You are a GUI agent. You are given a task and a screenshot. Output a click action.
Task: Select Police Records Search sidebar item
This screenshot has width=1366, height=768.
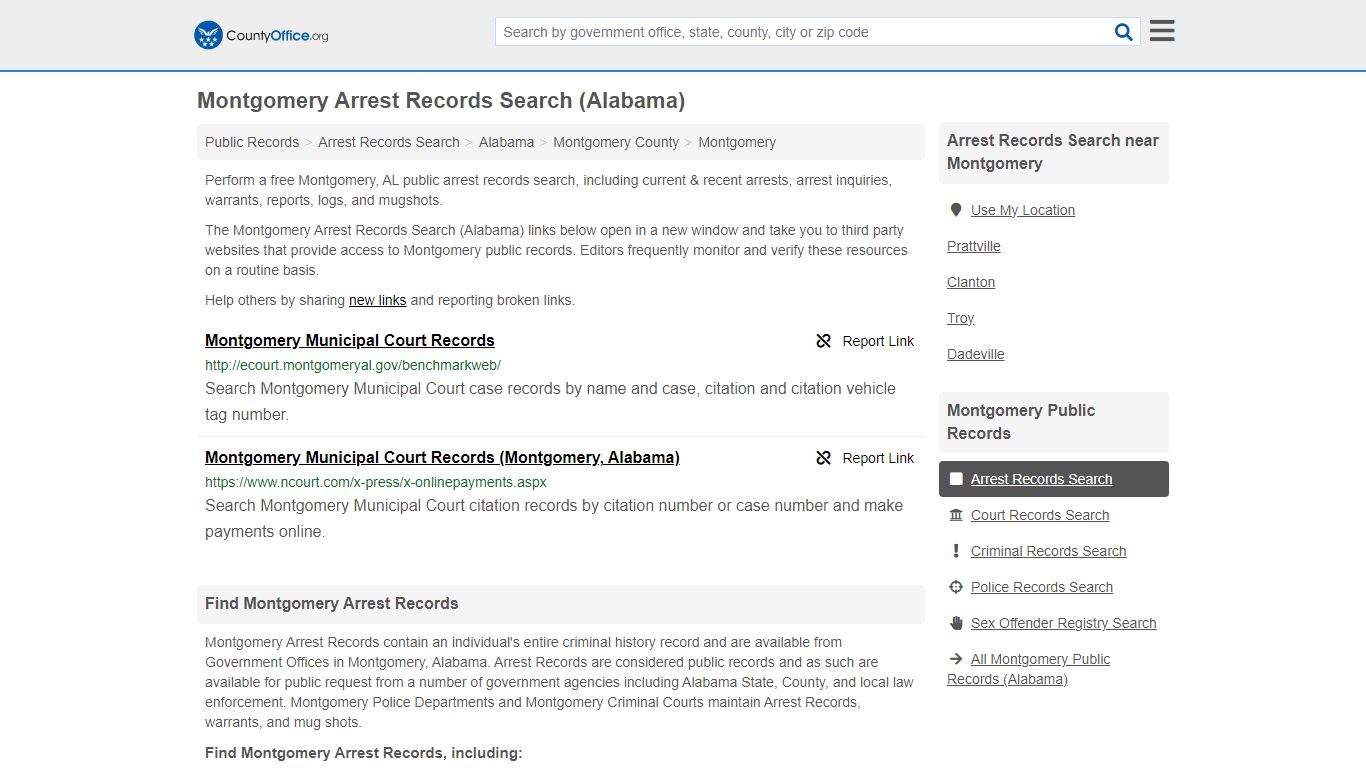tap(1042, 587)
